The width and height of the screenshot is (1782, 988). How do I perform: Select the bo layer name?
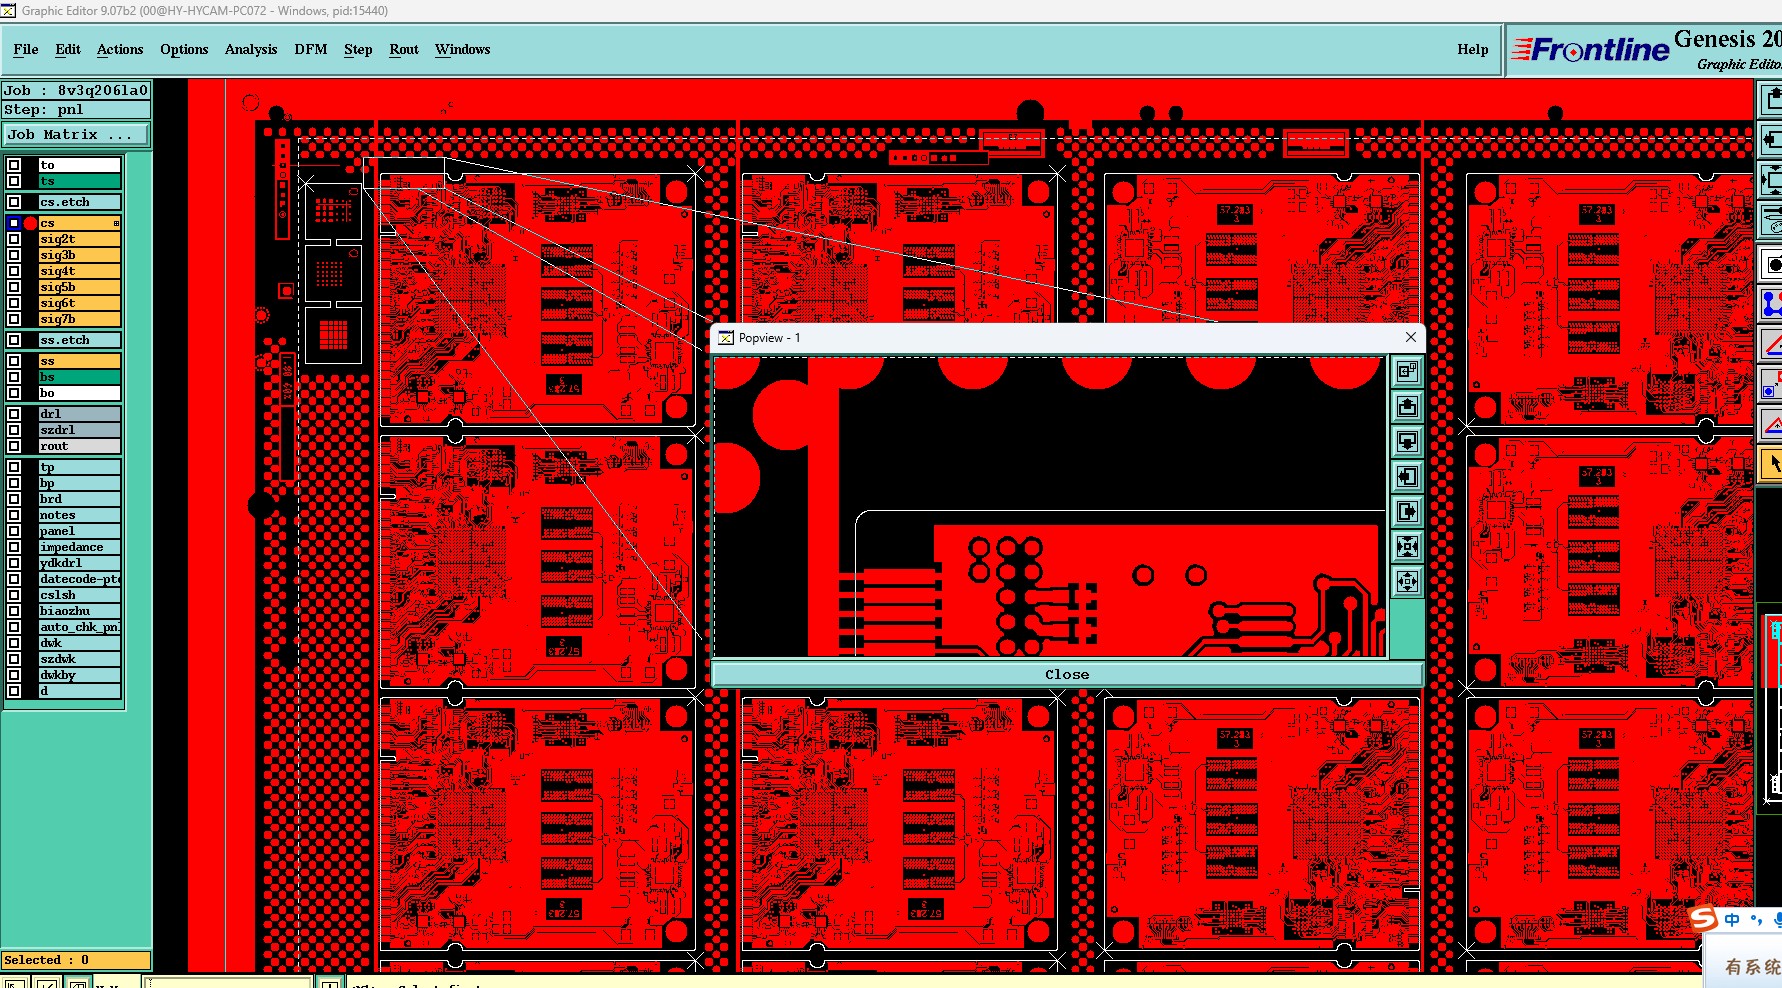coord(79,393)
